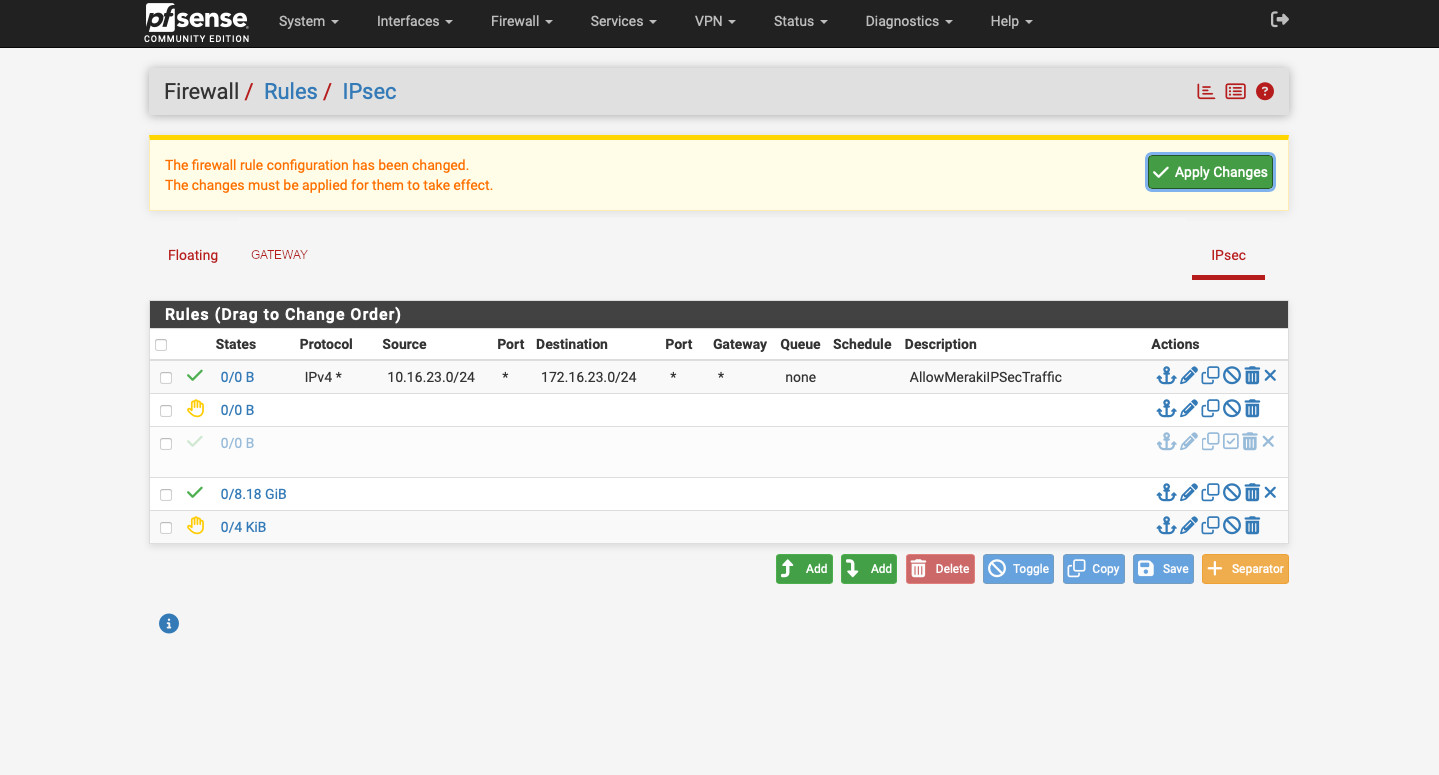
Task: Disable the AllowMerakiIPSecTraffic rule via ban icon
Action: click(x=1232, y=377)
